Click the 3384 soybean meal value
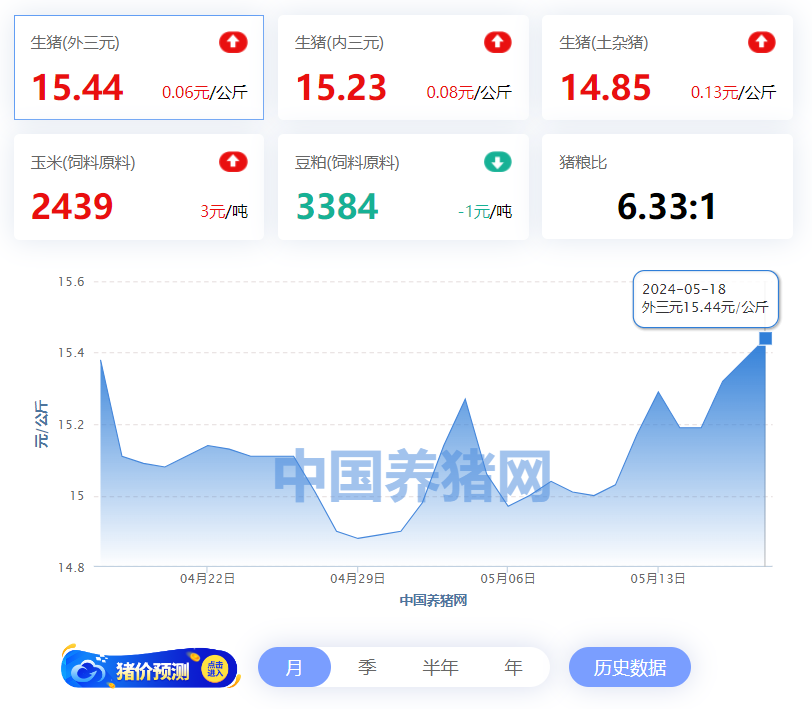This screenshot has height=709, width=812. [x=337, y=207]
